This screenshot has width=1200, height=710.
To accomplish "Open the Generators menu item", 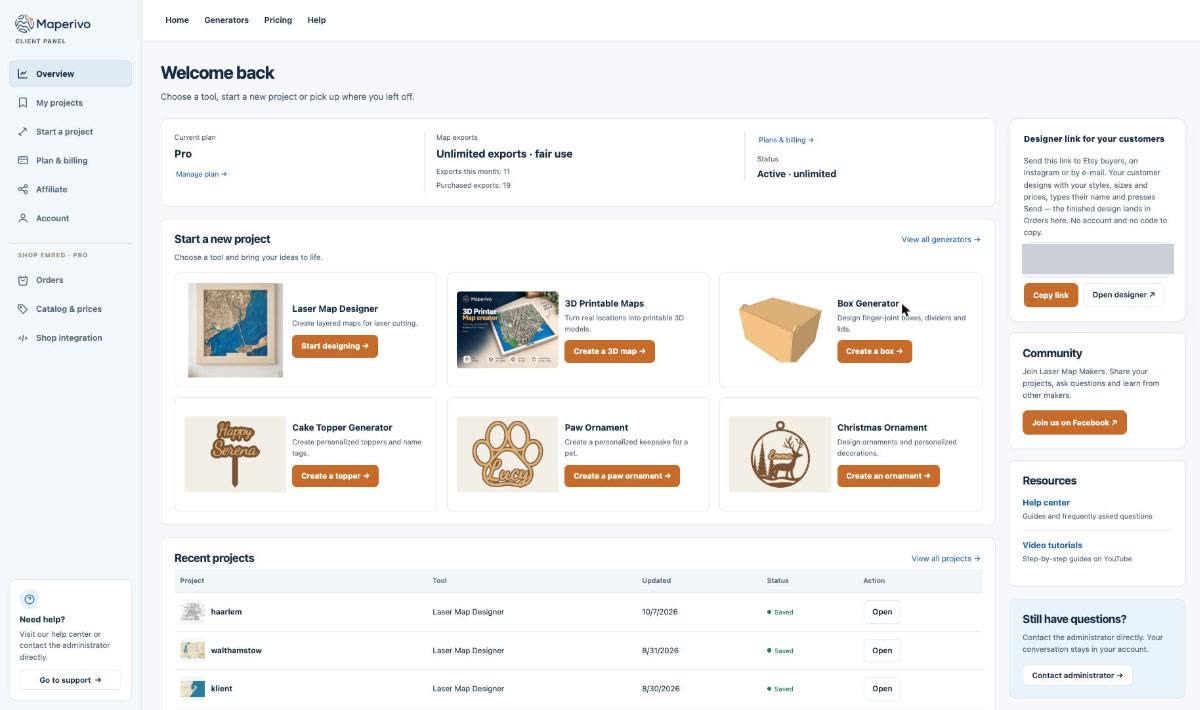I will (226, 20).
